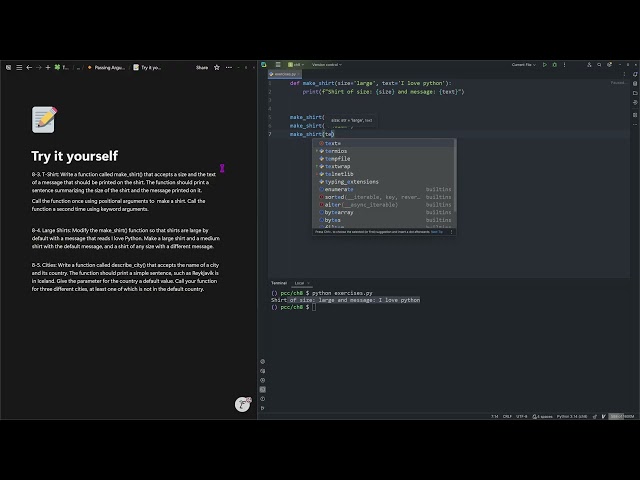This screenshot has width=640, height=480.
Task: Open the three-dot page options menu
Action: 229,67
